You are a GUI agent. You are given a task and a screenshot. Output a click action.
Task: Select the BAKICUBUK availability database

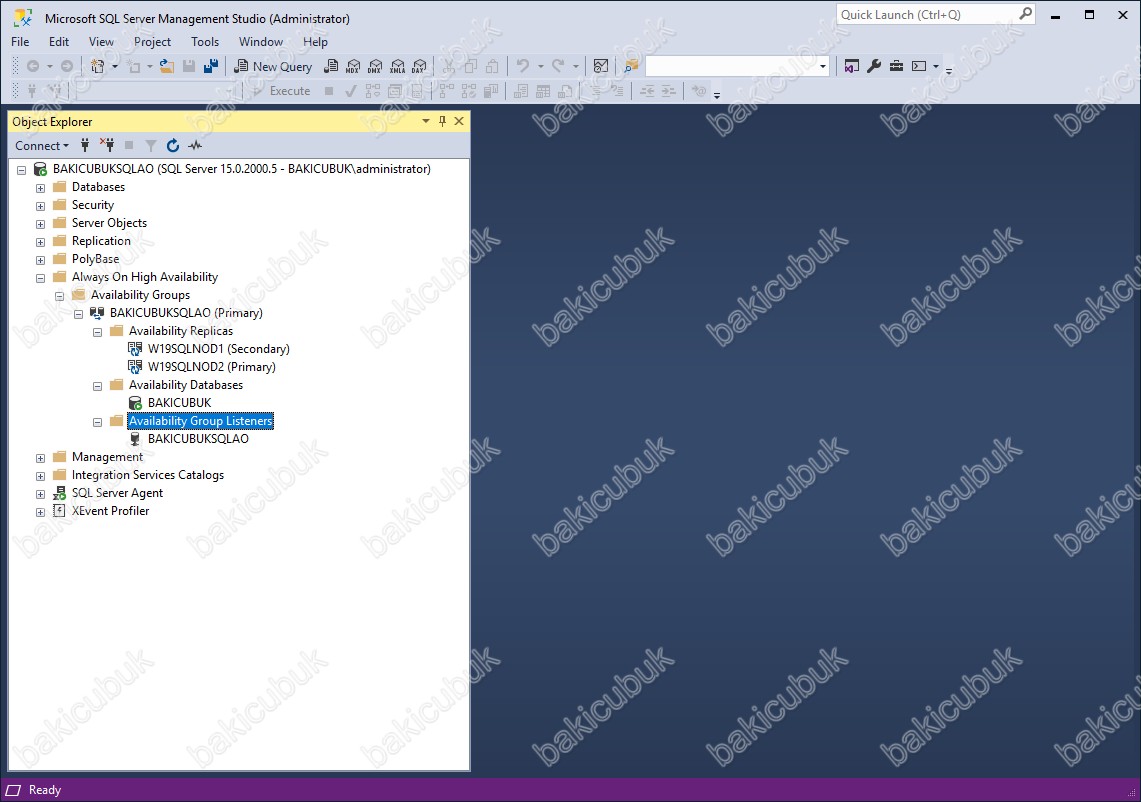coord(179,402)
